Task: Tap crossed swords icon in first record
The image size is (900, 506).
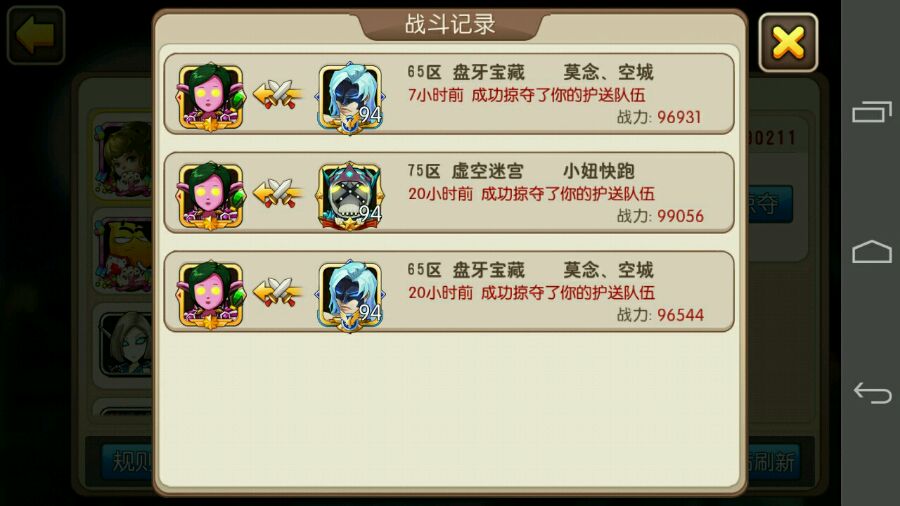Action: click(x=278, y=94)
